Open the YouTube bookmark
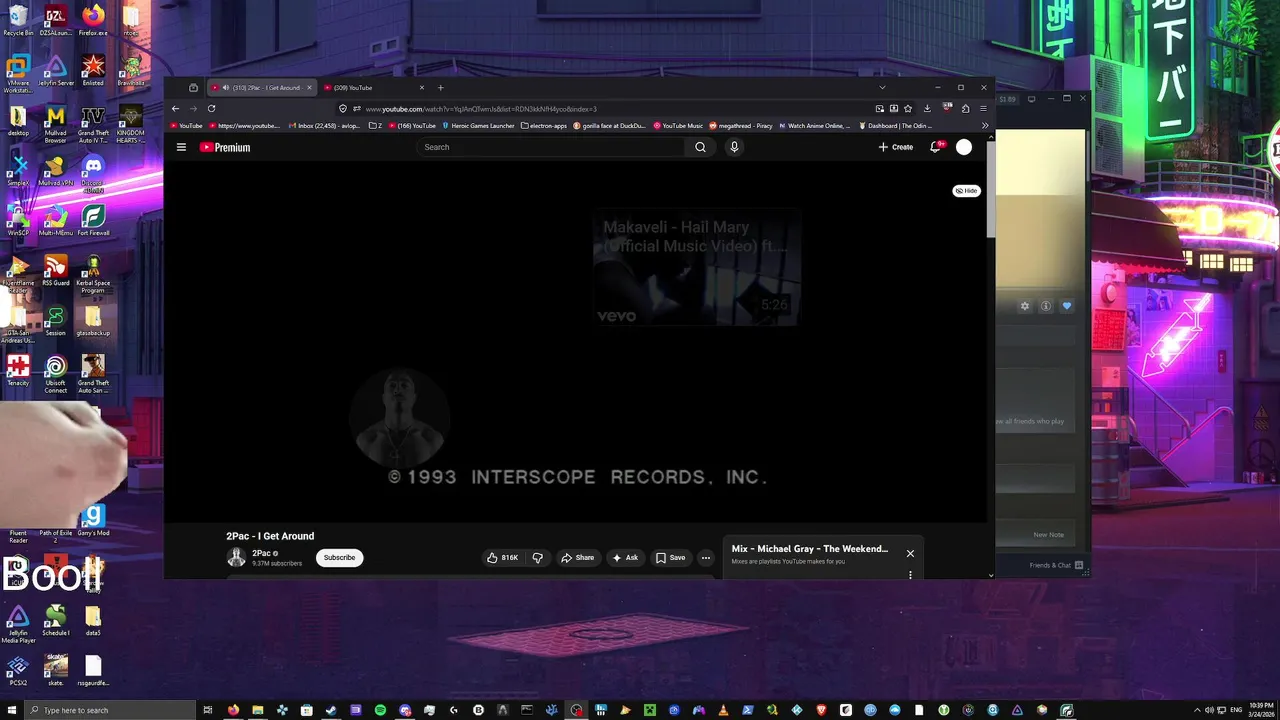 click(x=186, y=126)
